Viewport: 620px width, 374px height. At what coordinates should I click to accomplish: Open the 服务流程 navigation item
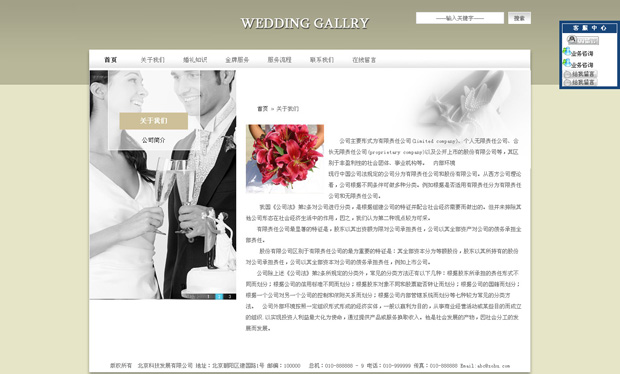280,60
